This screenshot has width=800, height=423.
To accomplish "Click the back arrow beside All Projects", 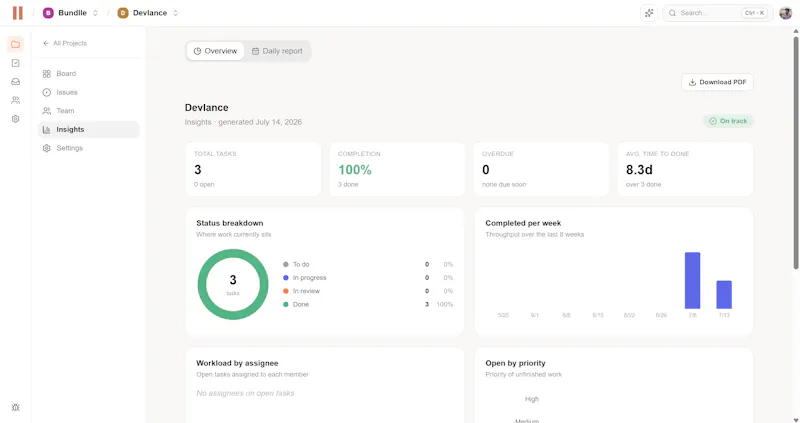I will pos(46,43).
